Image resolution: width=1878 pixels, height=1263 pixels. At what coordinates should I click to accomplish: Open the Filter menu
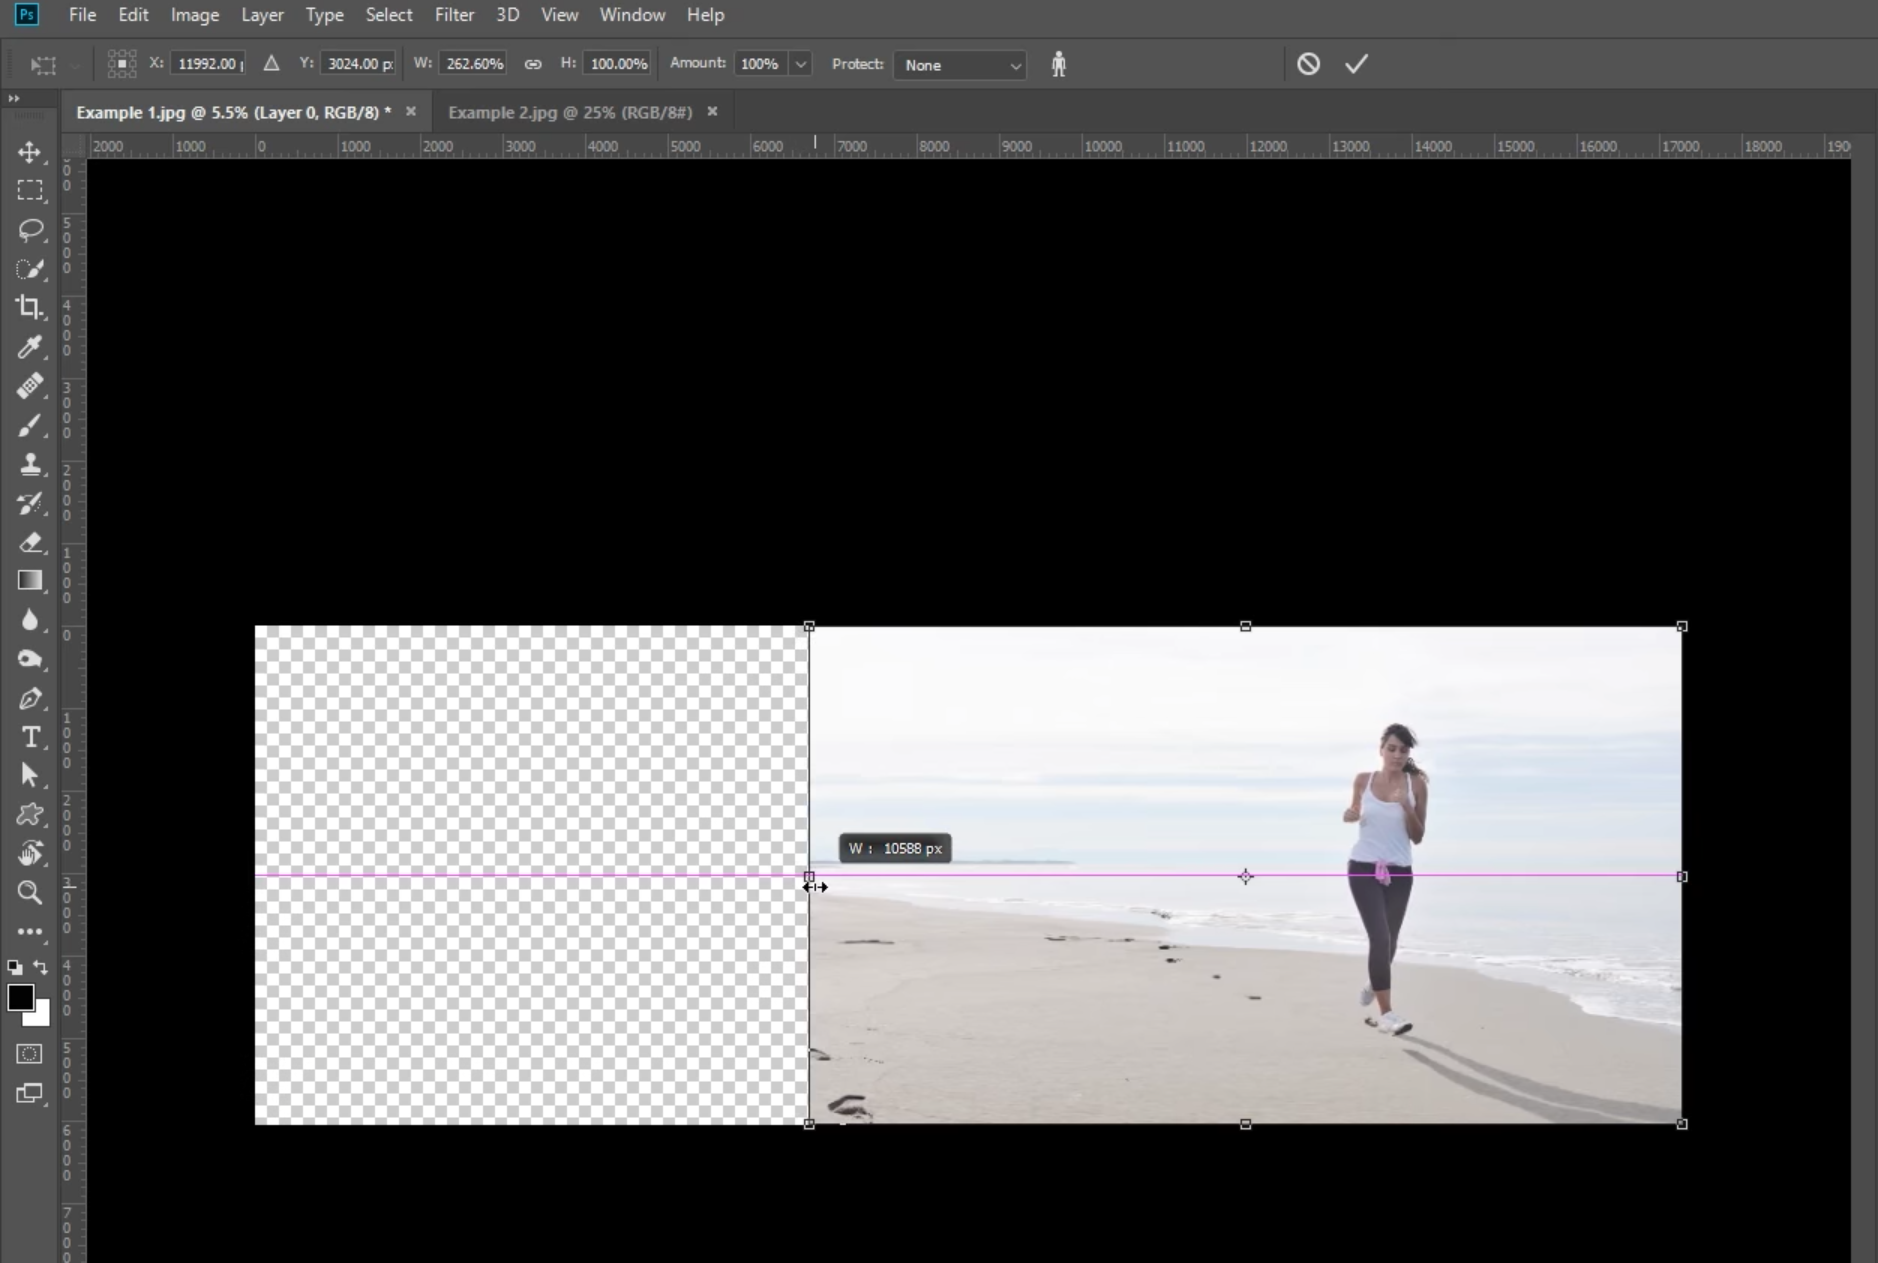[x=454, y=15]
